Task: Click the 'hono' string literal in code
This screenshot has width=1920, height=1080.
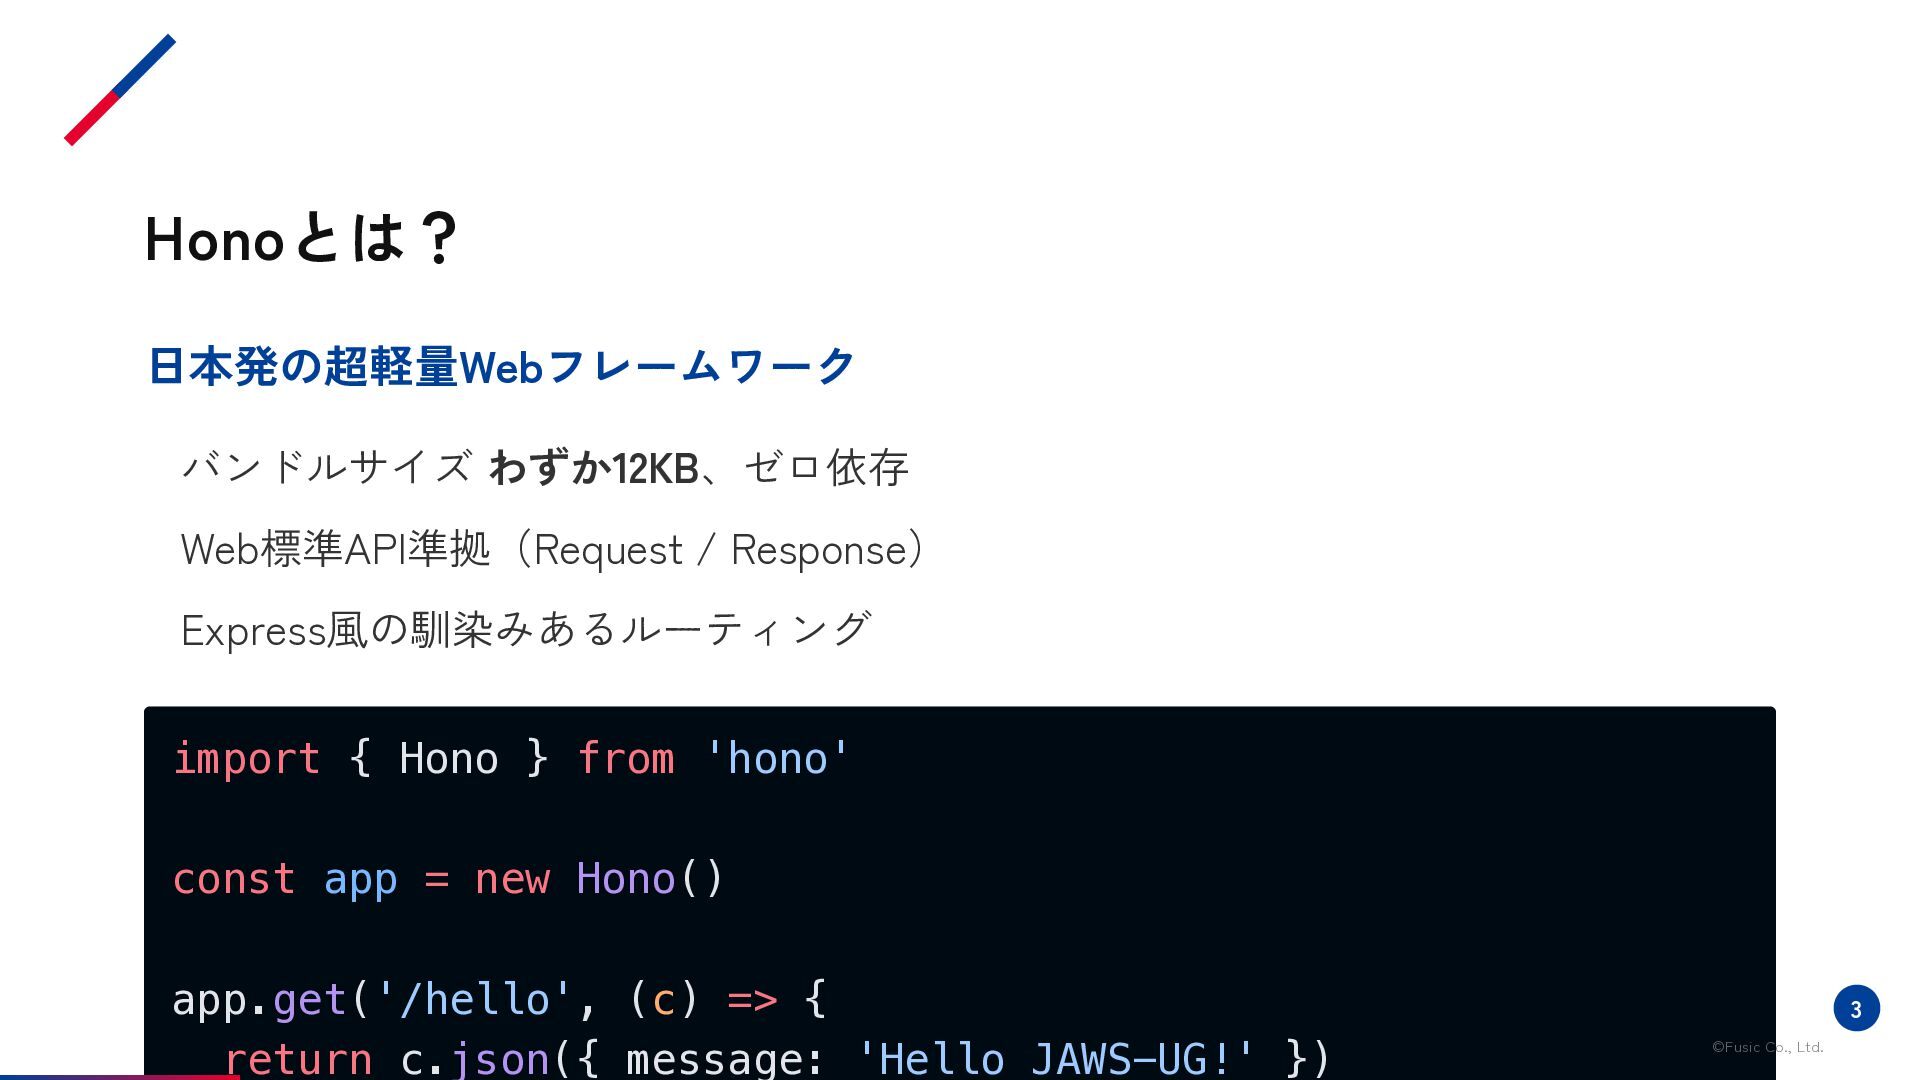Action: (777, 758)
